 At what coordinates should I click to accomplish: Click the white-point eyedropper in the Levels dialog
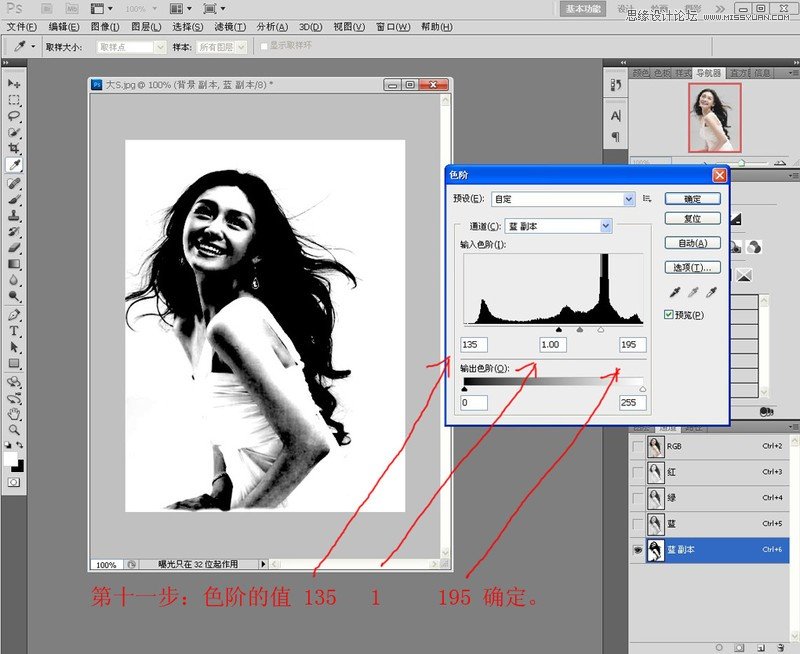[x=712, y=291]
